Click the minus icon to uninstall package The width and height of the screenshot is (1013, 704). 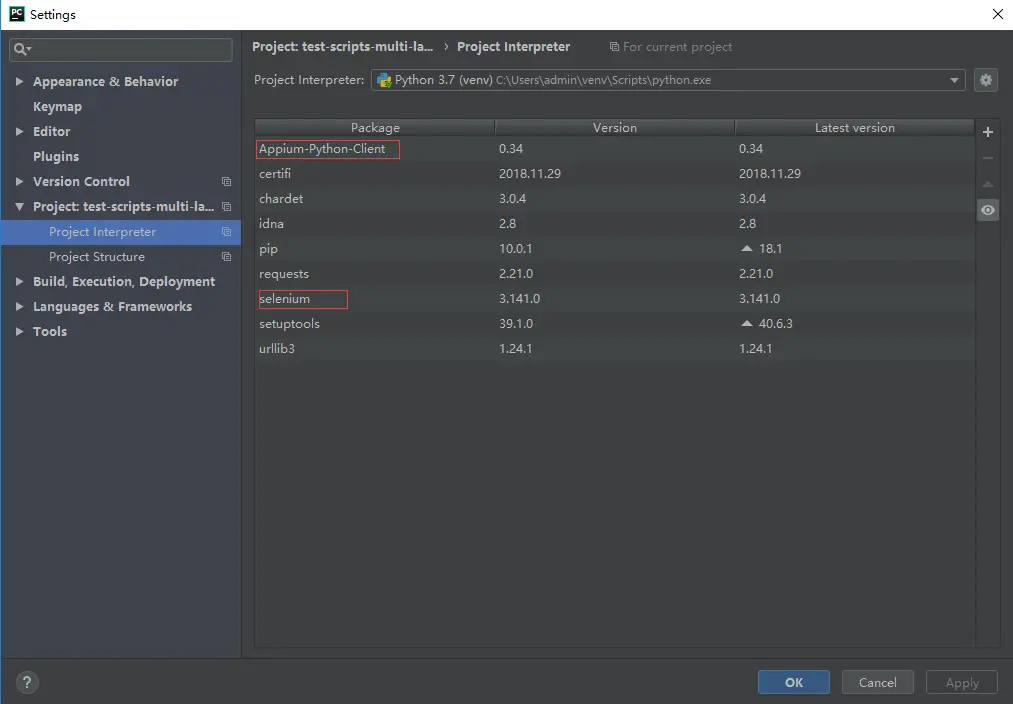[987, 158]
